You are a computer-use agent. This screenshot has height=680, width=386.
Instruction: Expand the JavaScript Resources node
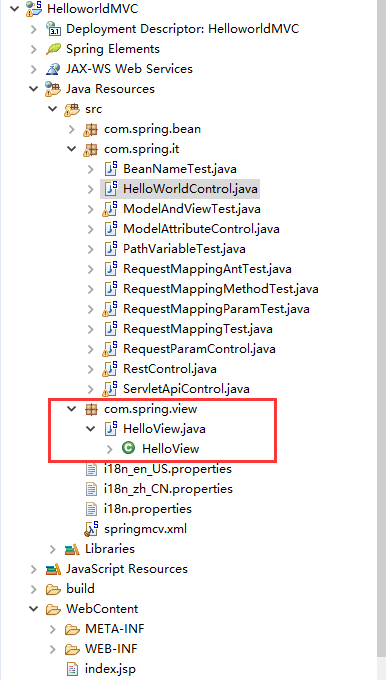tap(33, 569)
